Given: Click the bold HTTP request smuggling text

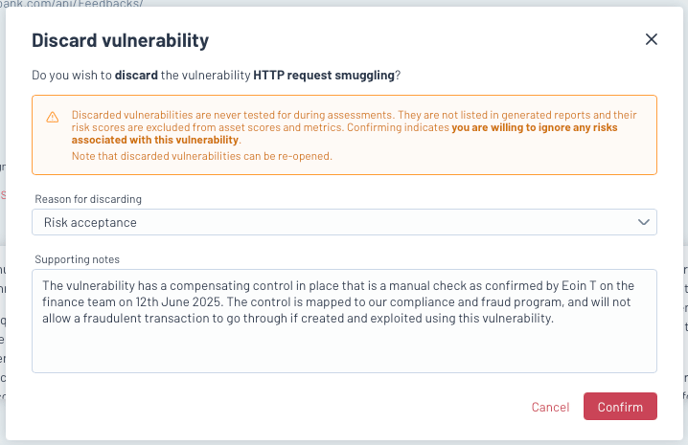Looking at the screenshot, I should pyautogui.click(x=324, y=75).
